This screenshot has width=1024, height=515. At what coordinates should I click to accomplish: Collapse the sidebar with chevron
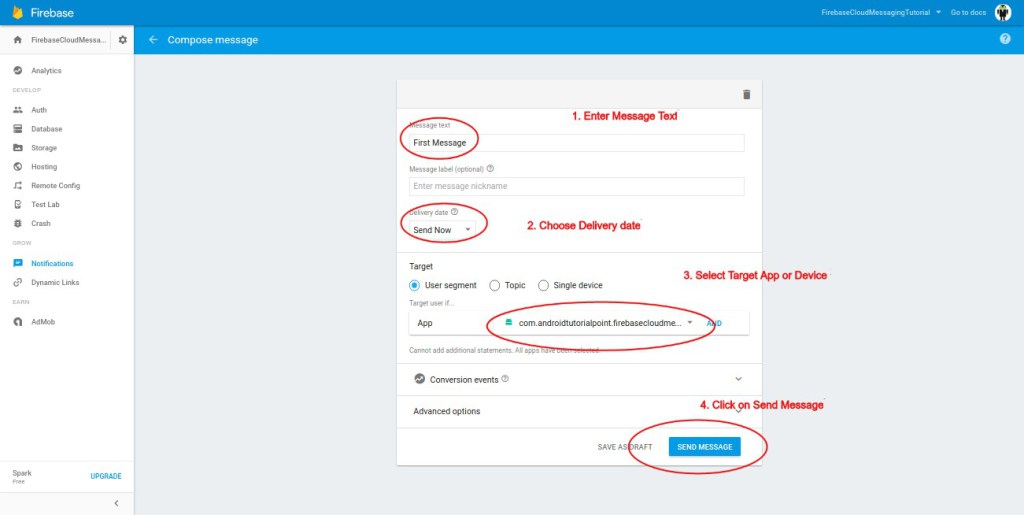click(116, 503)
